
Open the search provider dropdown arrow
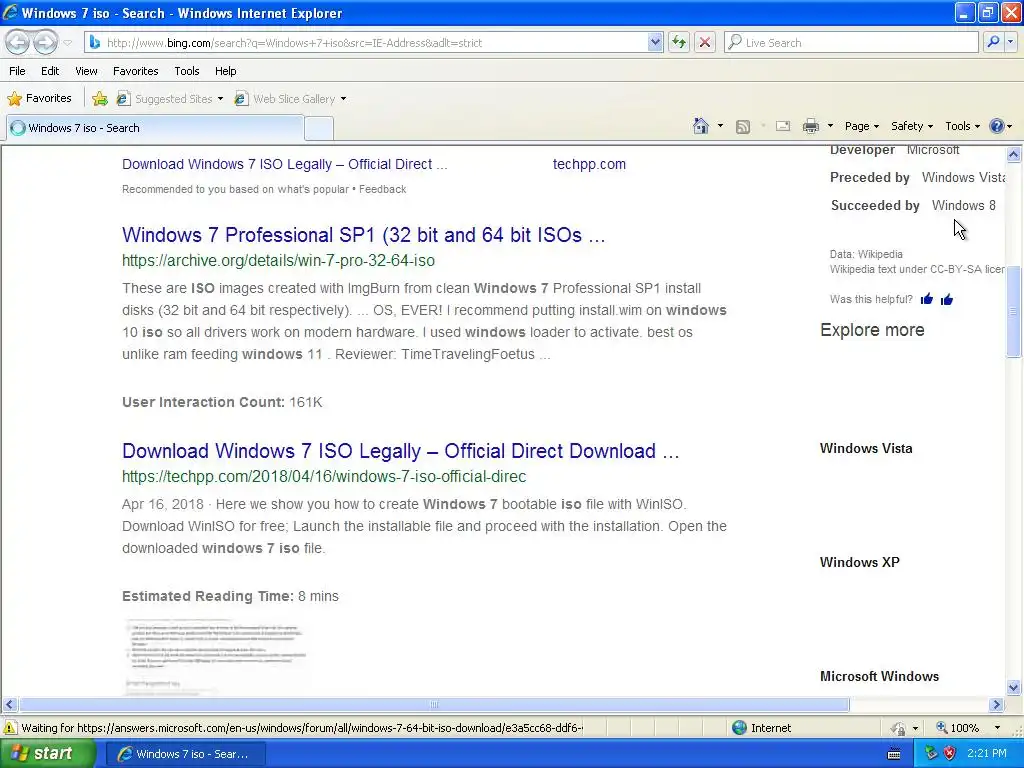(1010, 42)
